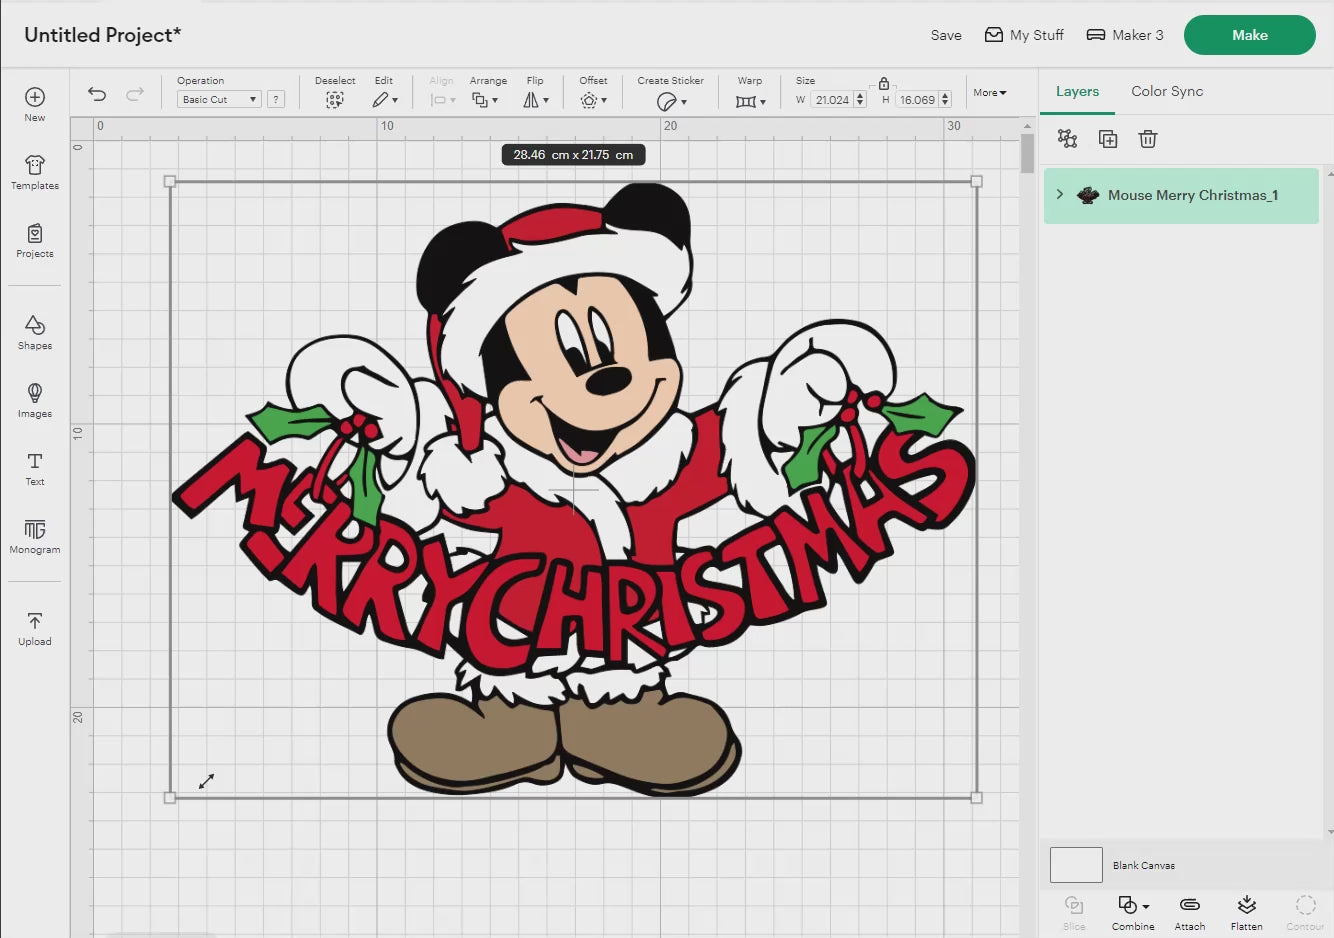
Task: Expand the Mouse Merry Christmas_1 layer
Action: coord(1060,195)
